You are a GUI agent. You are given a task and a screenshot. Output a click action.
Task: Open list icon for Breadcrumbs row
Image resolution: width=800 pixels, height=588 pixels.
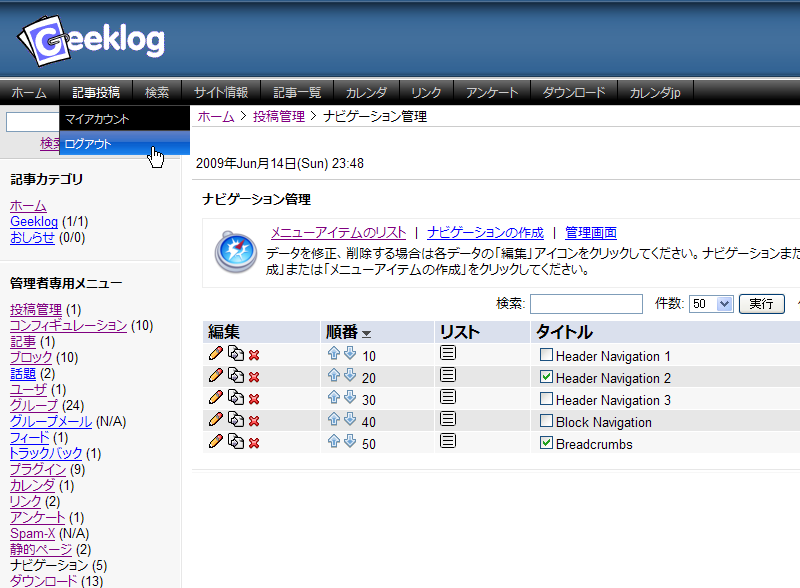click(x=448, y=442)
